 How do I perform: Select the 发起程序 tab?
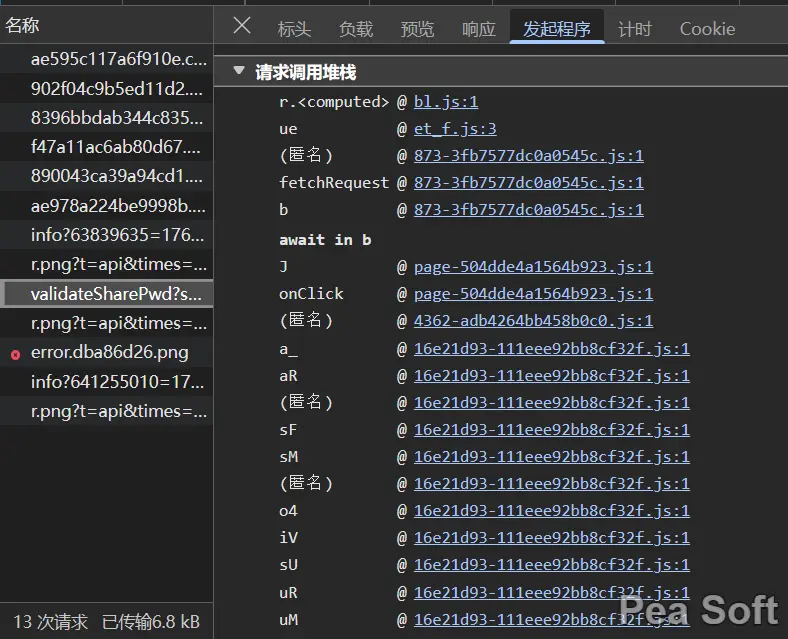[557, 29]
